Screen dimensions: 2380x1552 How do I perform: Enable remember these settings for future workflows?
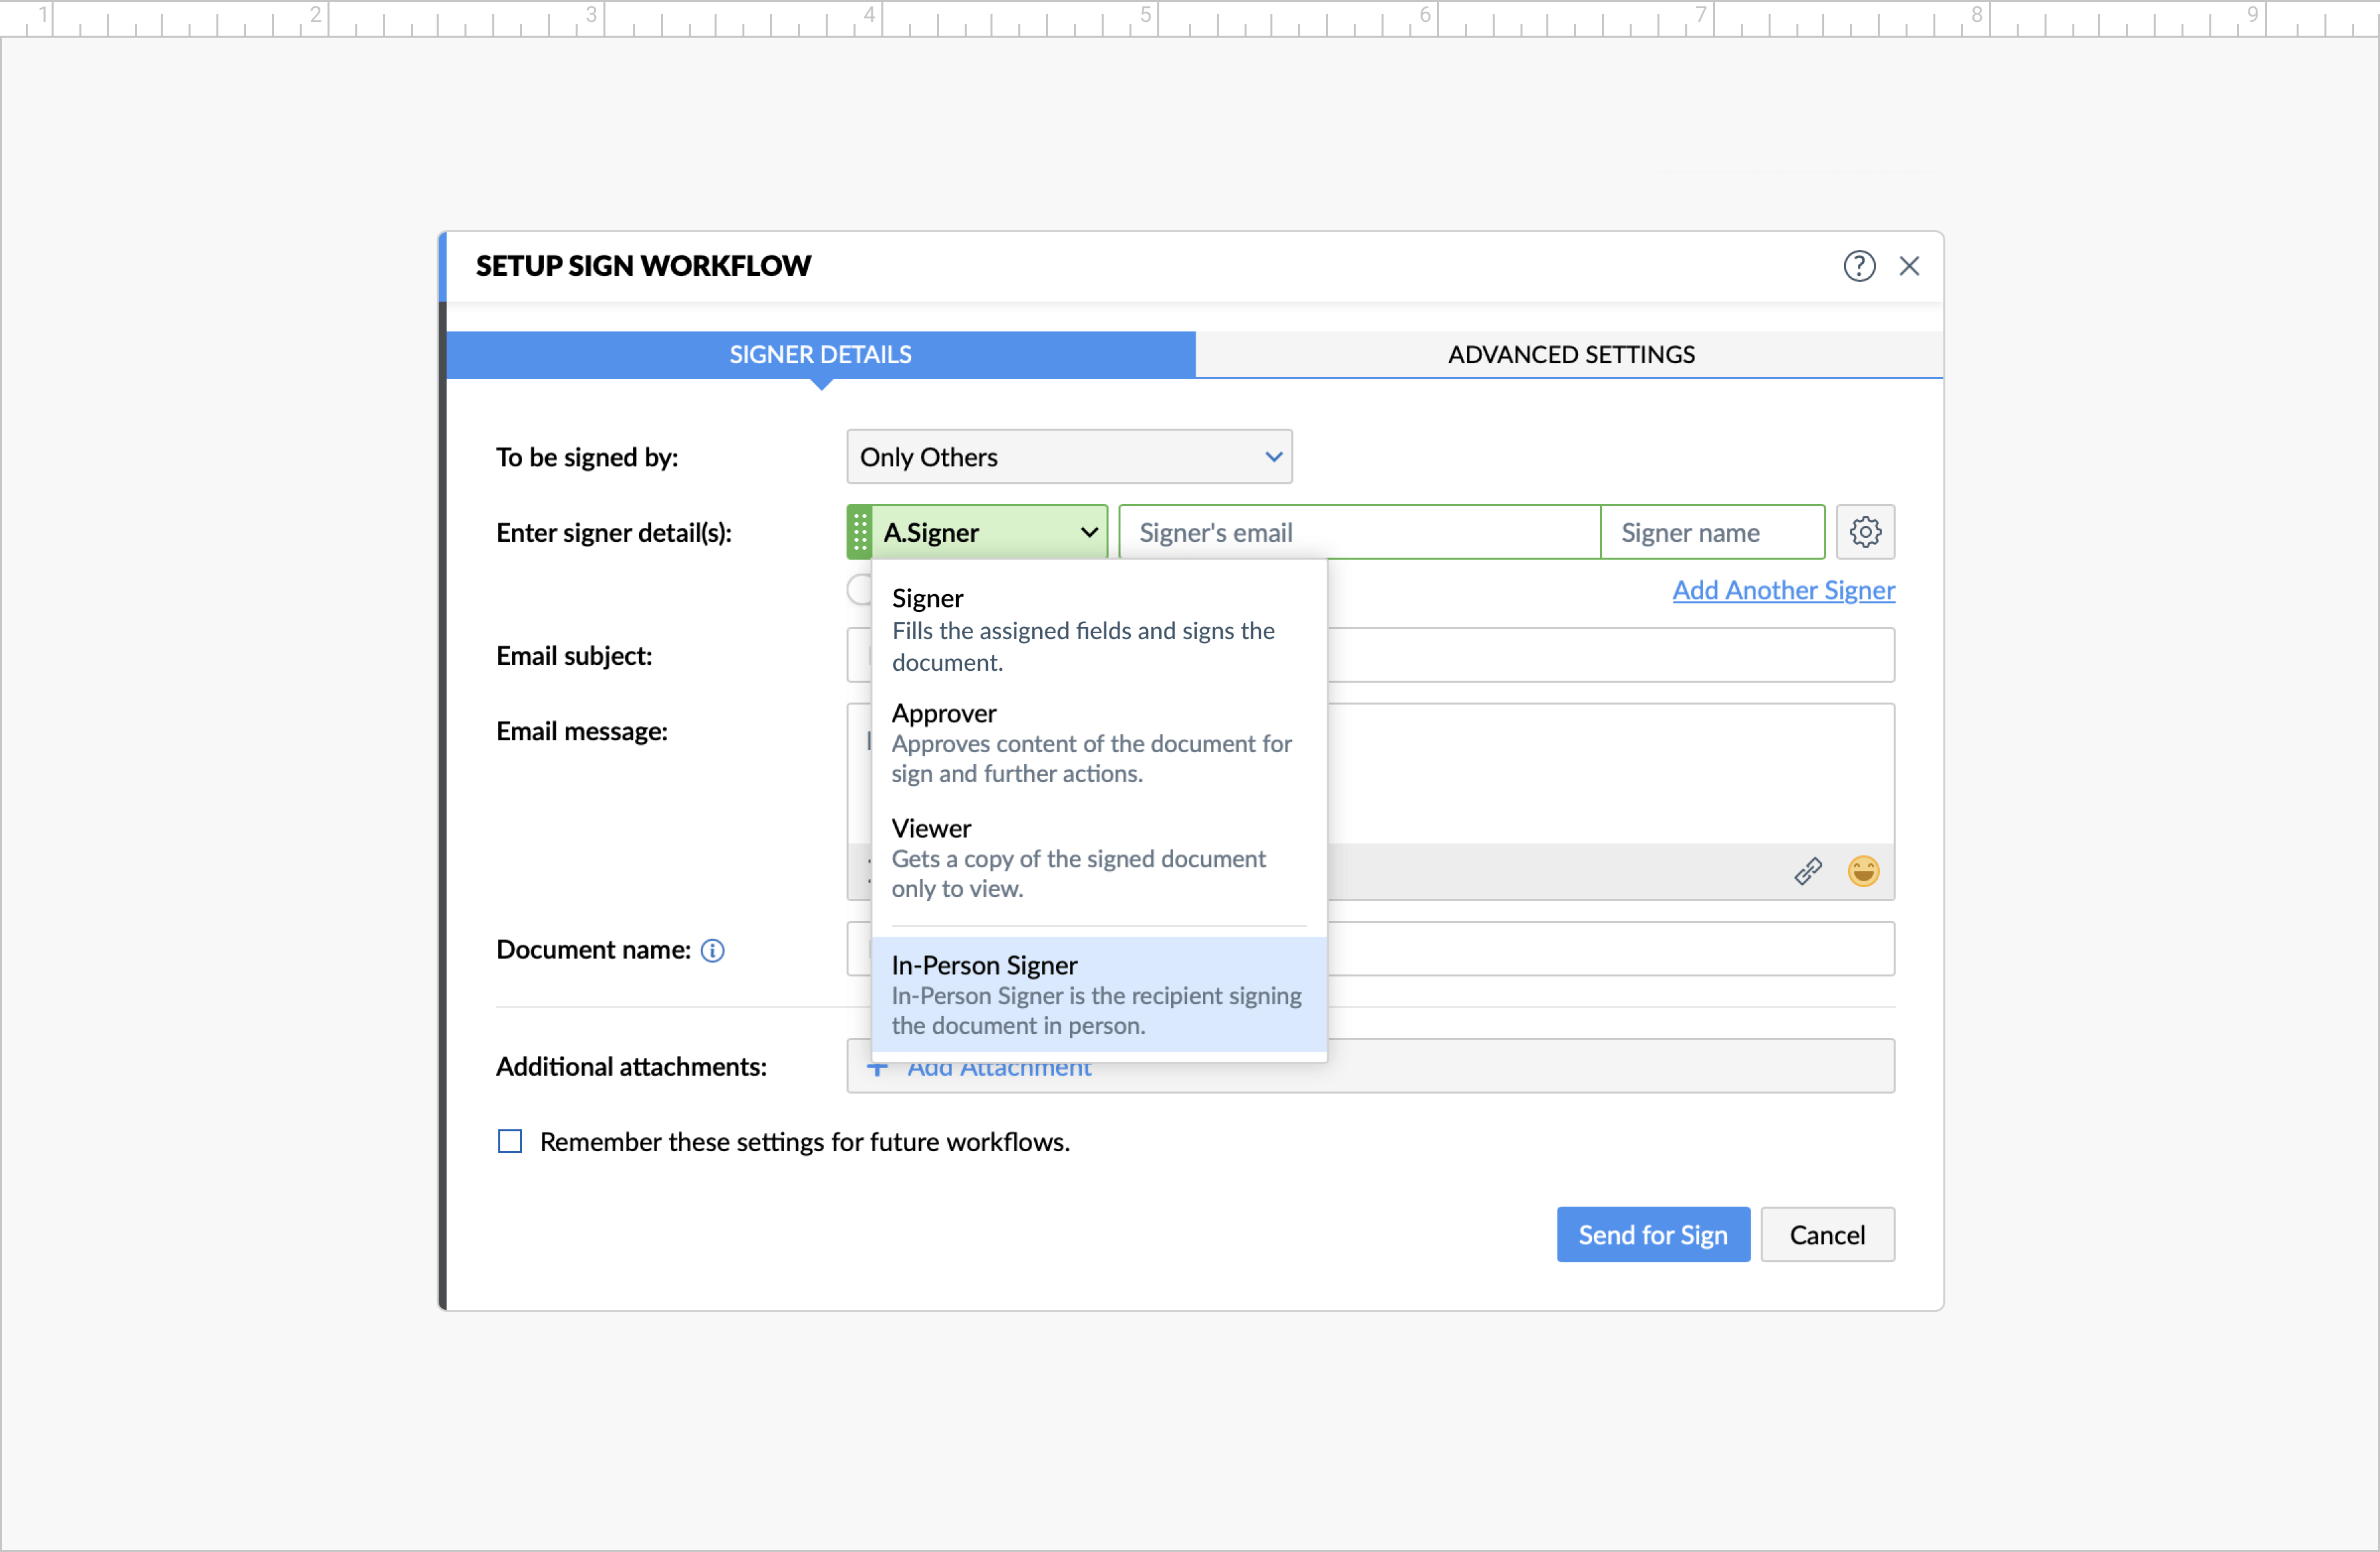[x=510, y=1141]
